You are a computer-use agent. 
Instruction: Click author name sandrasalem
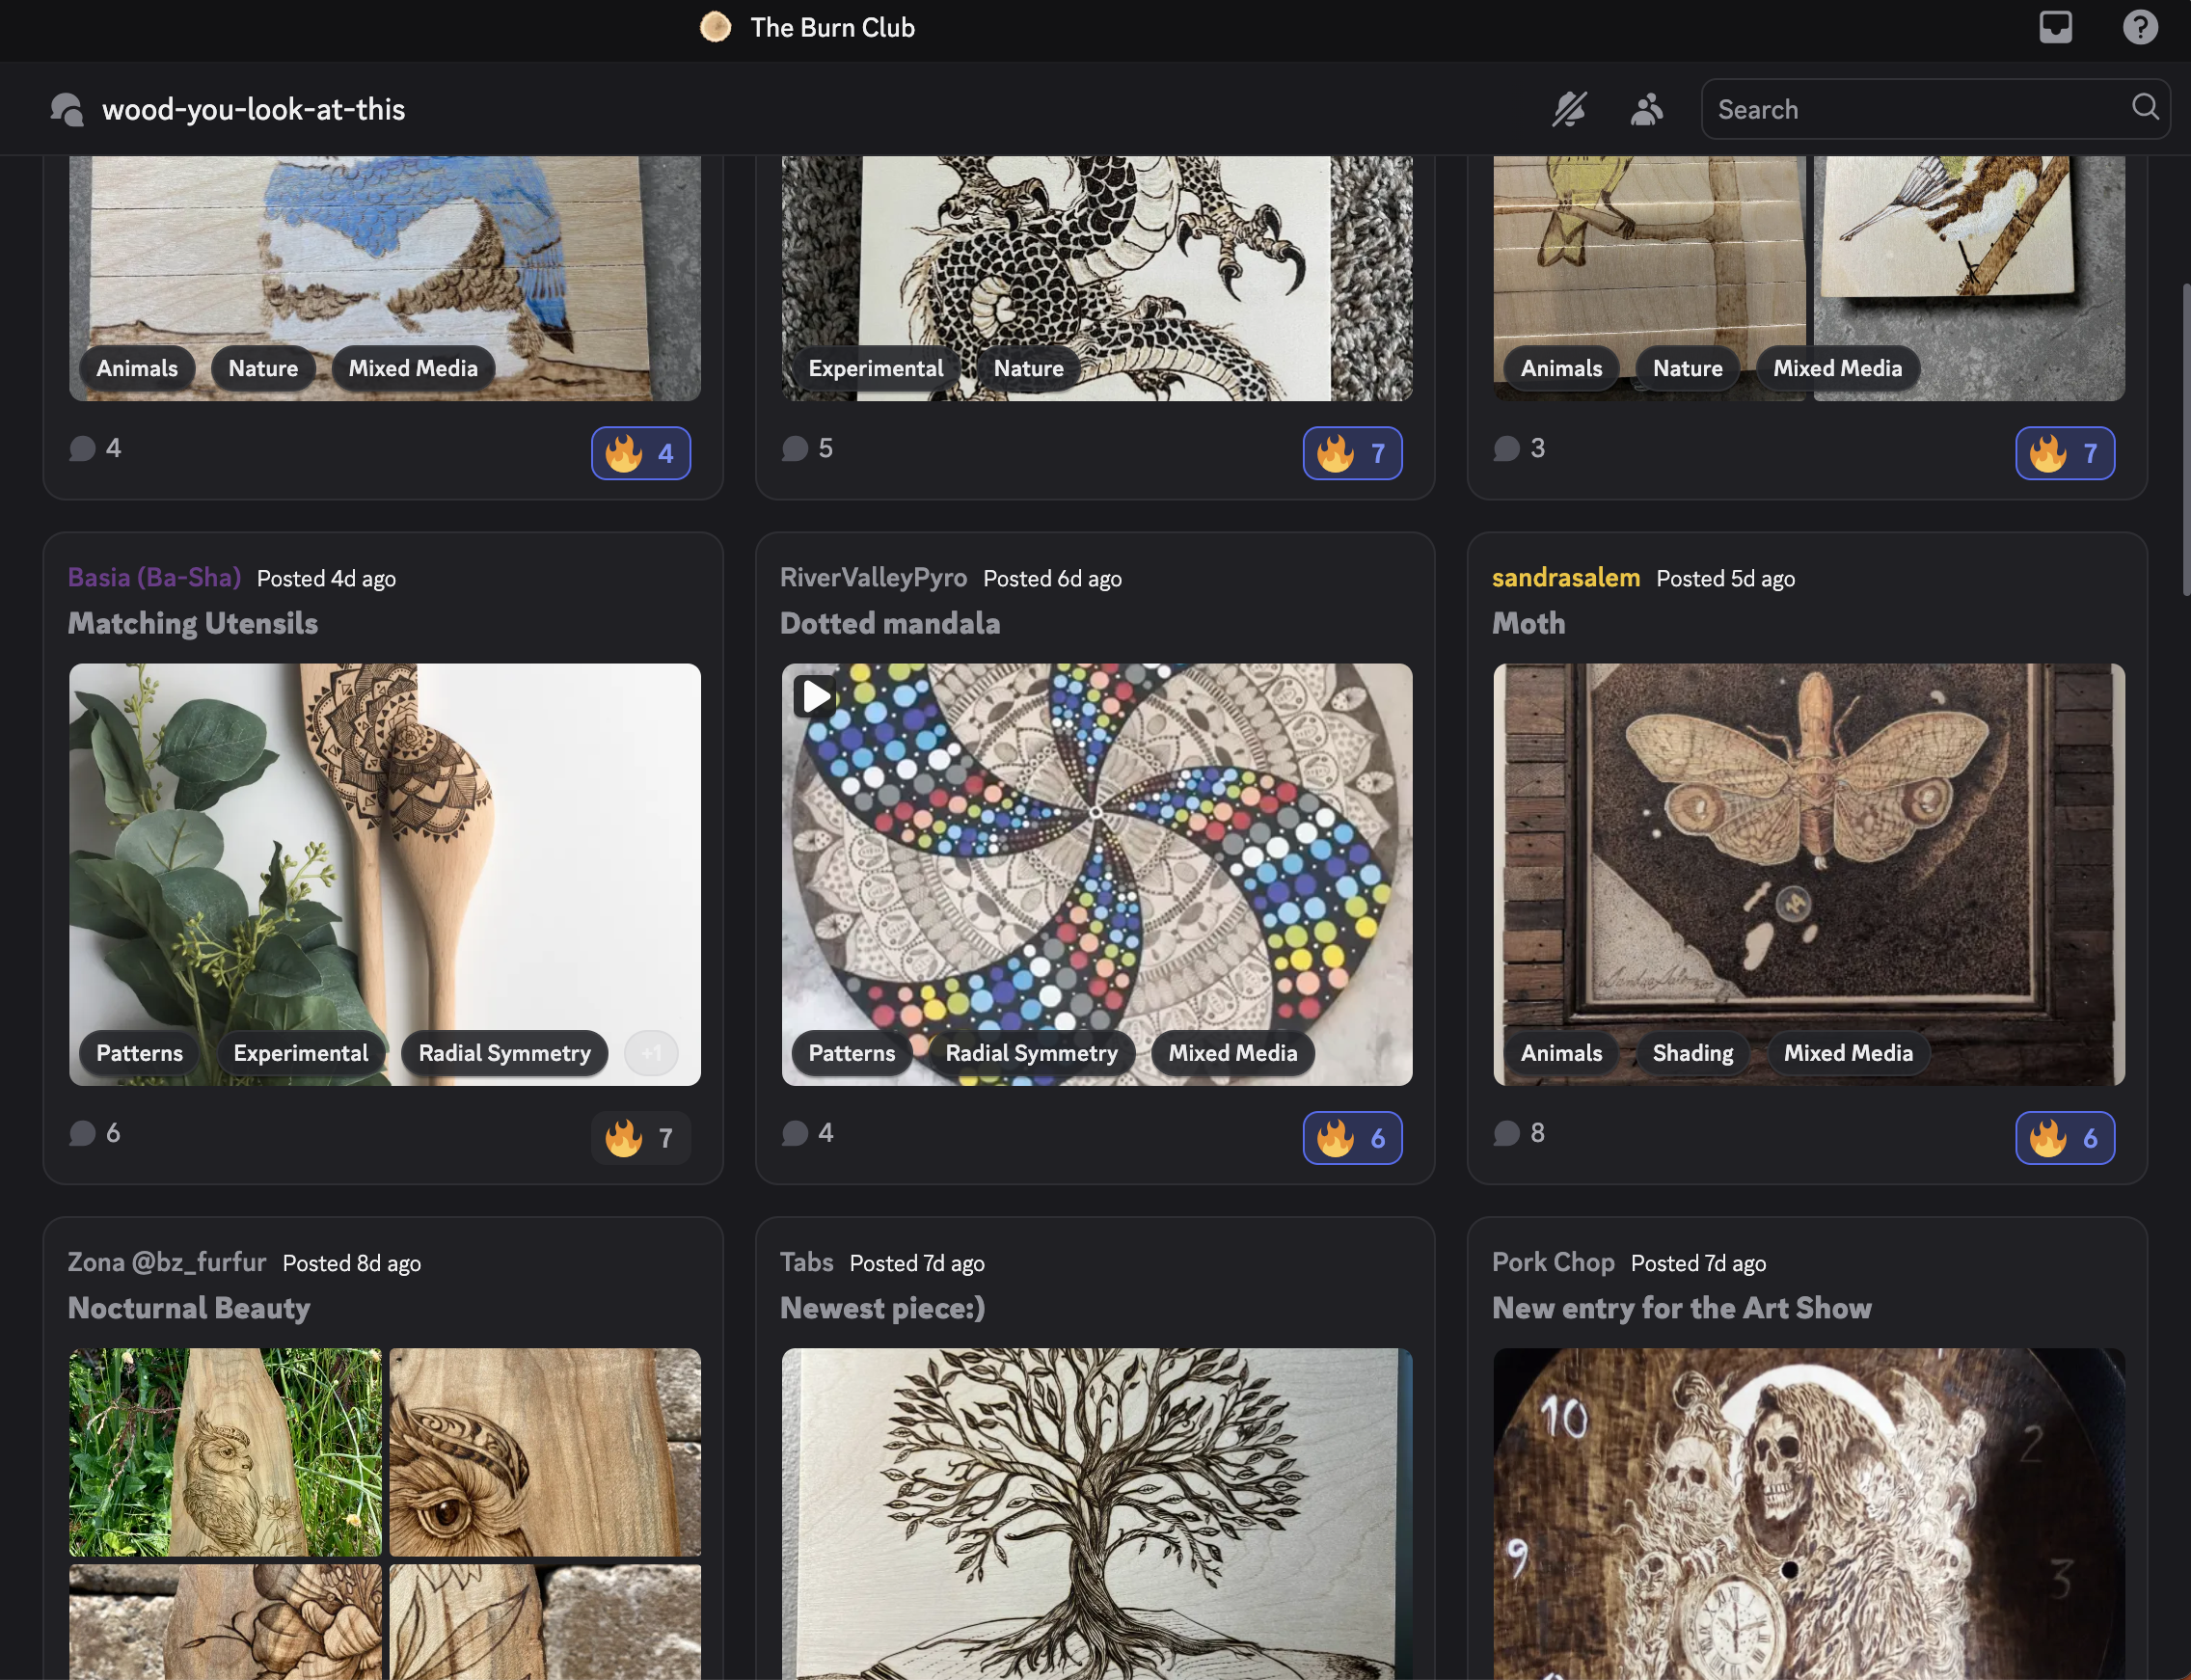[1565, 578]
